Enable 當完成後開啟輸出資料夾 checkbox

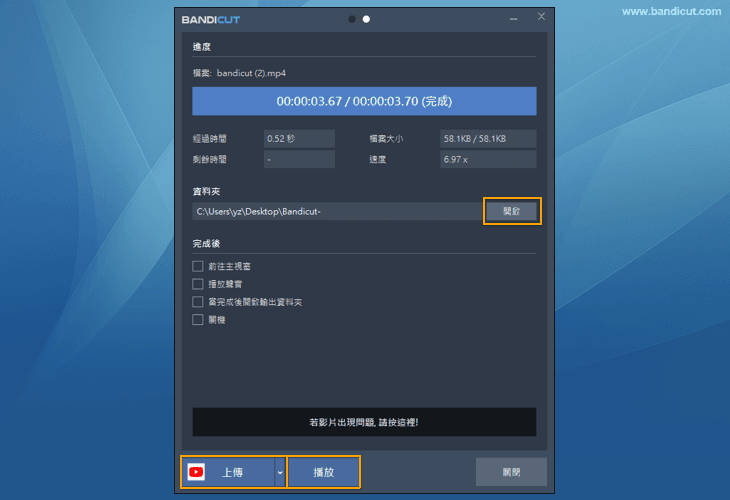pyautogui.click(x=198, y=302)
